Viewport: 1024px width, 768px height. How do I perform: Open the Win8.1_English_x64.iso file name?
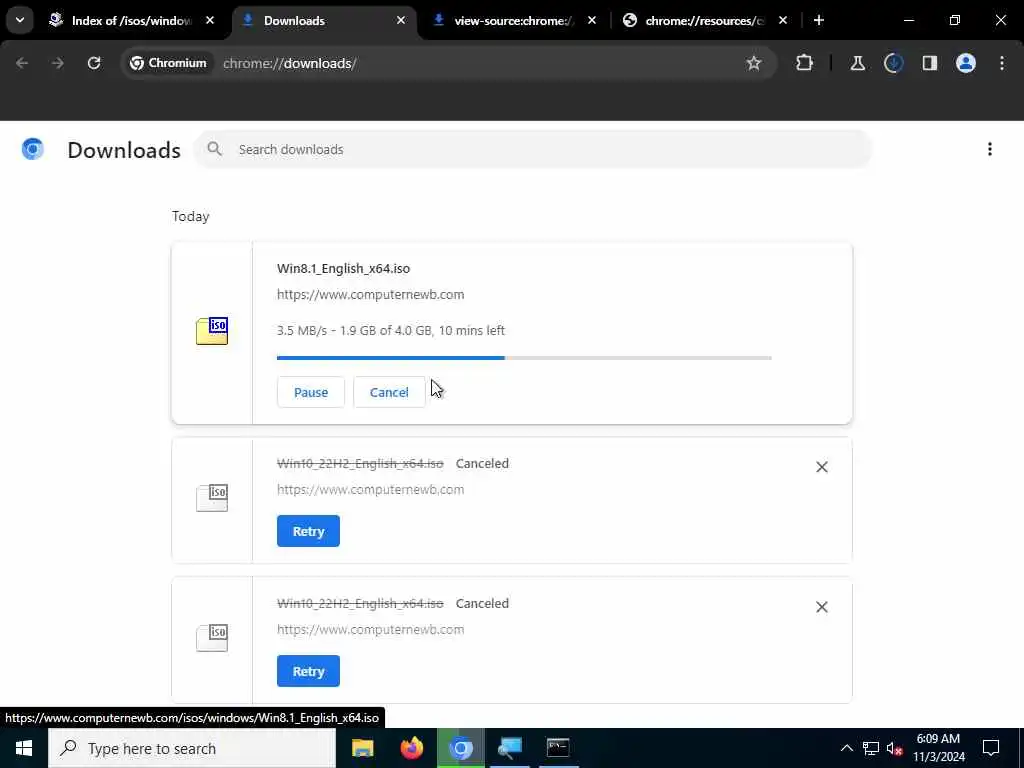tap(344, 268)
